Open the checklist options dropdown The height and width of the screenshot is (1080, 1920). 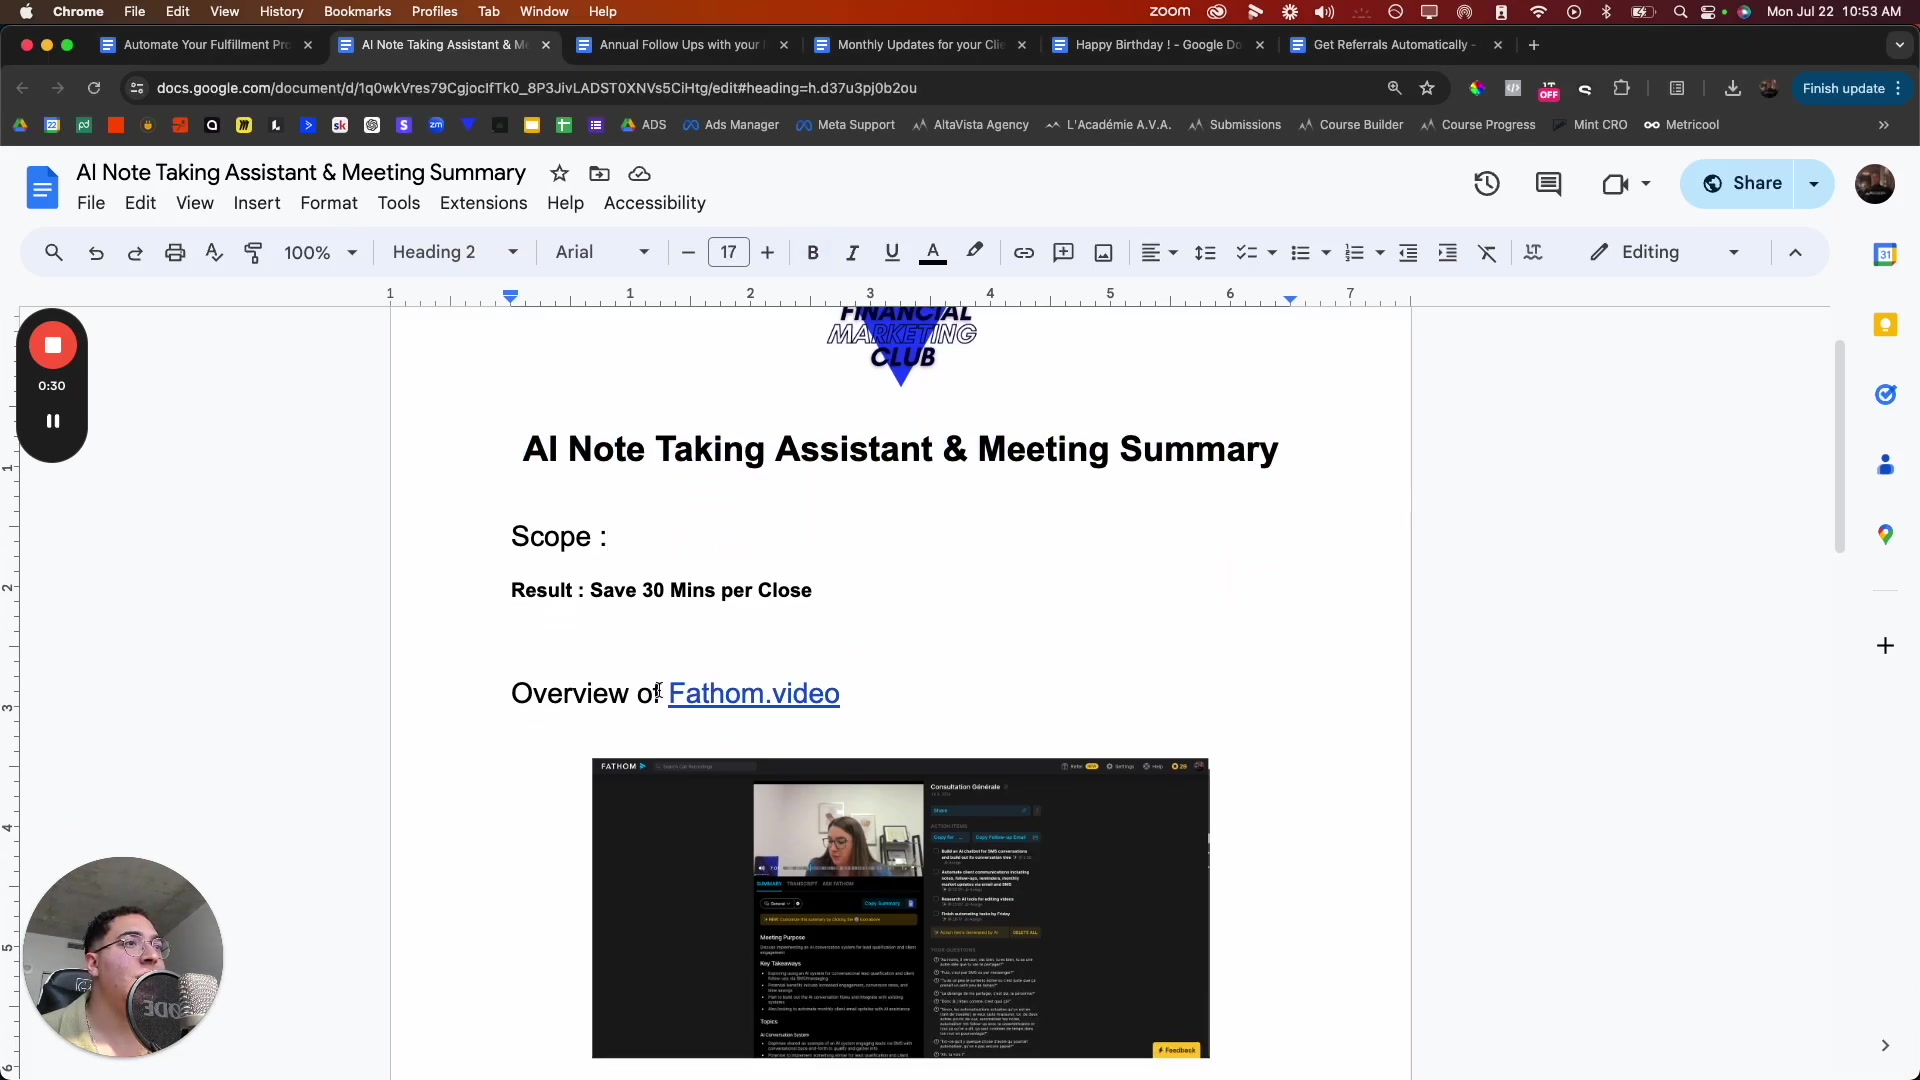click(x=1272, y=253)
